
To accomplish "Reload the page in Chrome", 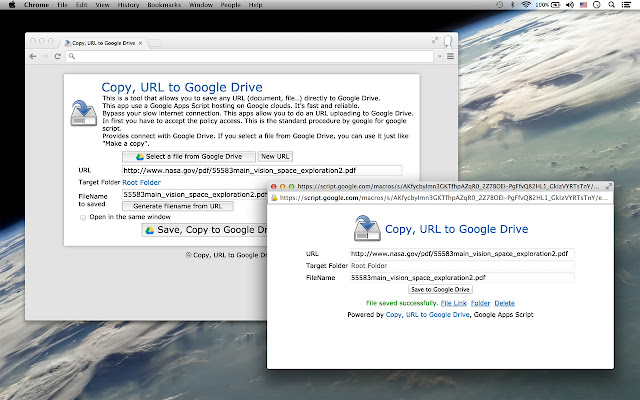I will [58, 56].
